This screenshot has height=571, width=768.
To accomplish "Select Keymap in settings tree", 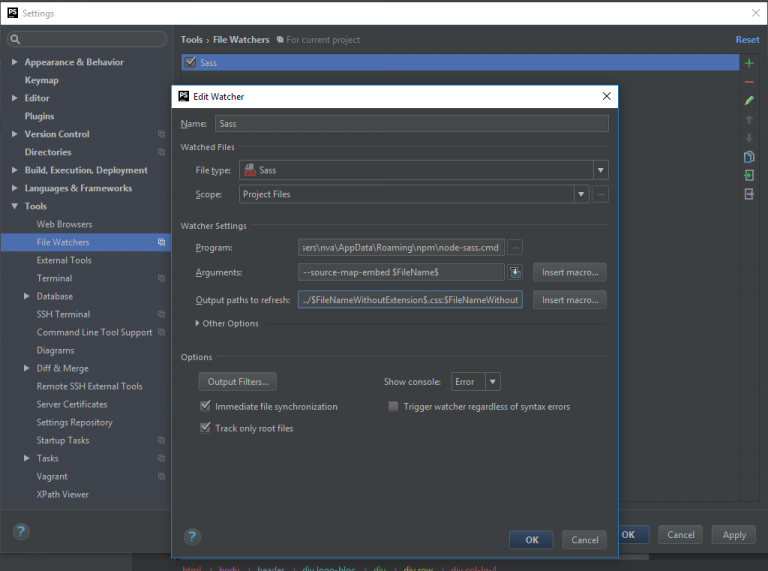I will [x=42, y=80].
